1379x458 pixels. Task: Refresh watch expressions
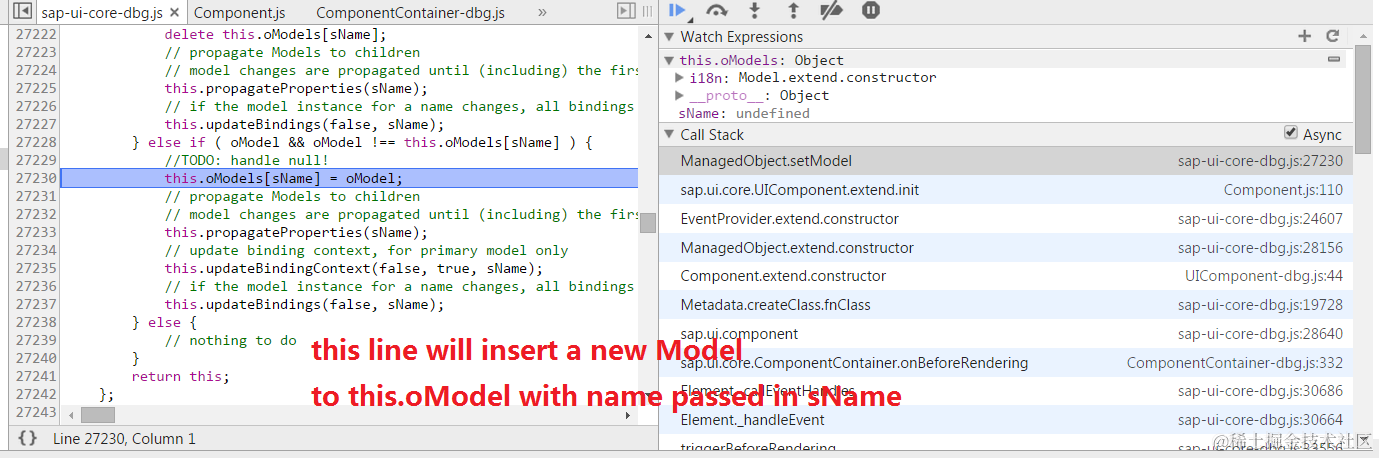[x=1332, y=36]
